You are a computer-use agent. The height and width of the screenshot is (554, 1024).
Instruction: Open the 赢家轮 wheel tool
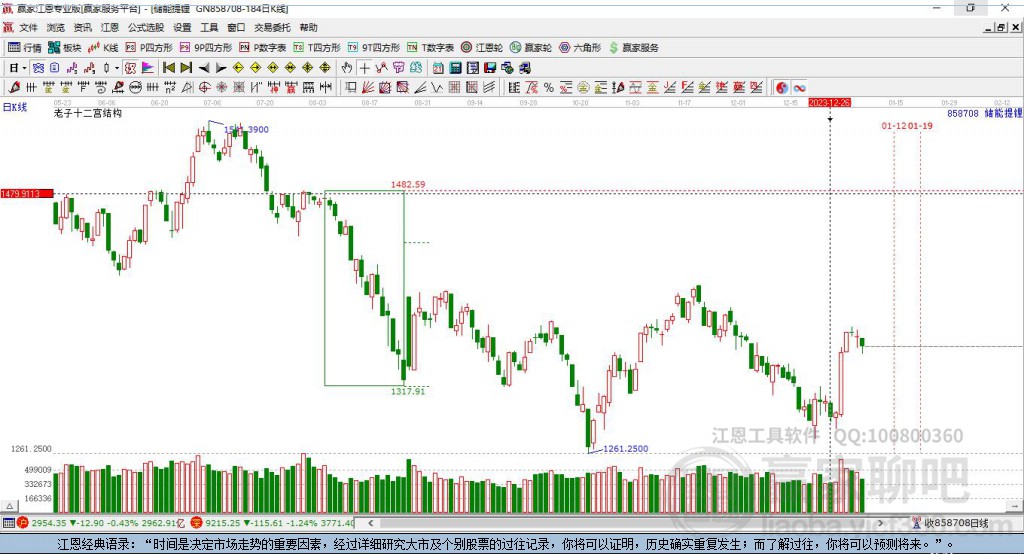pyautogui.click(x=531, y=48)
